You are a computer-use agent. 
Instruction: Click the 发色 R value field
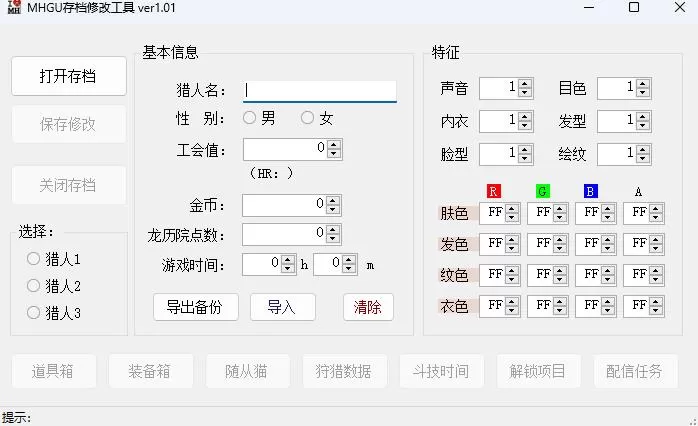[x=500, y=244]
